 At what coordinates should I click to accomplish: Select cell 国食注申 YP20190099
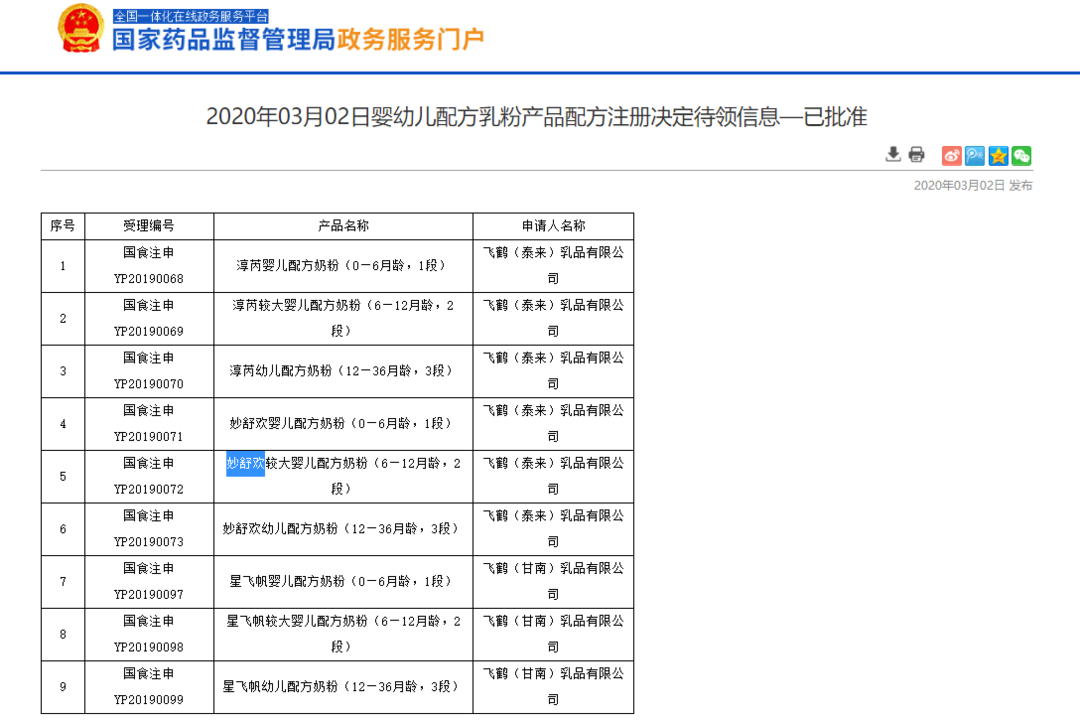(149, 686)
